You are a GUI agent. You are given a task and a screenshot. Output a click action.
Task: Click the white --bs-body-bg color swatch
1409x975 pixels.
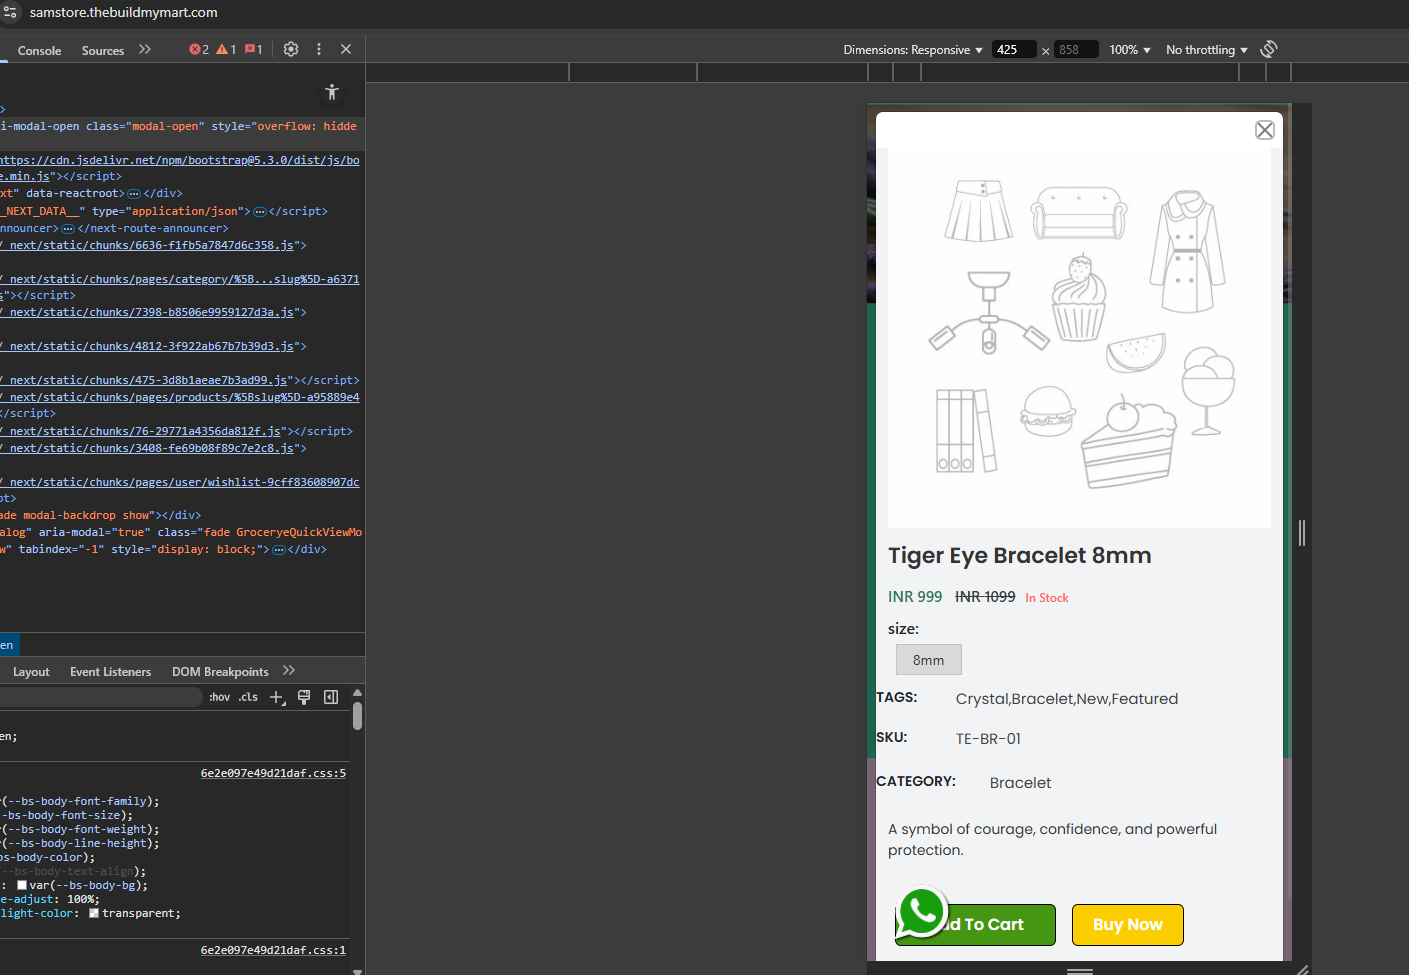click(22, 885)
